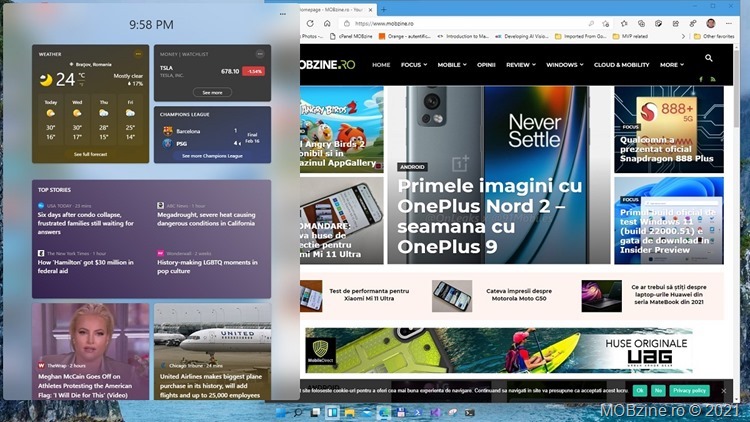
Task: Close the MOBzine homepage tab
Action: pos(370,10)
